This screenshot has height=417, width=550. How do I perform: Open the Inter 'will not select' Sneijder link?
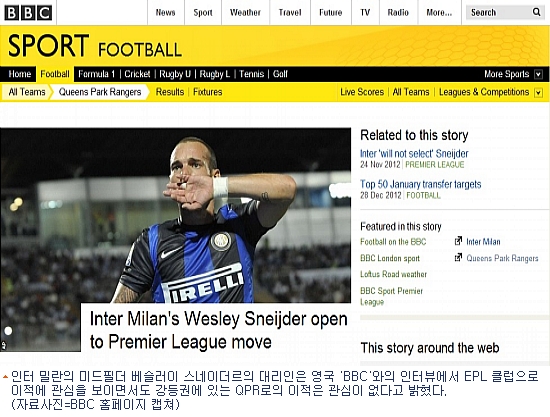[x=414, y=153]
